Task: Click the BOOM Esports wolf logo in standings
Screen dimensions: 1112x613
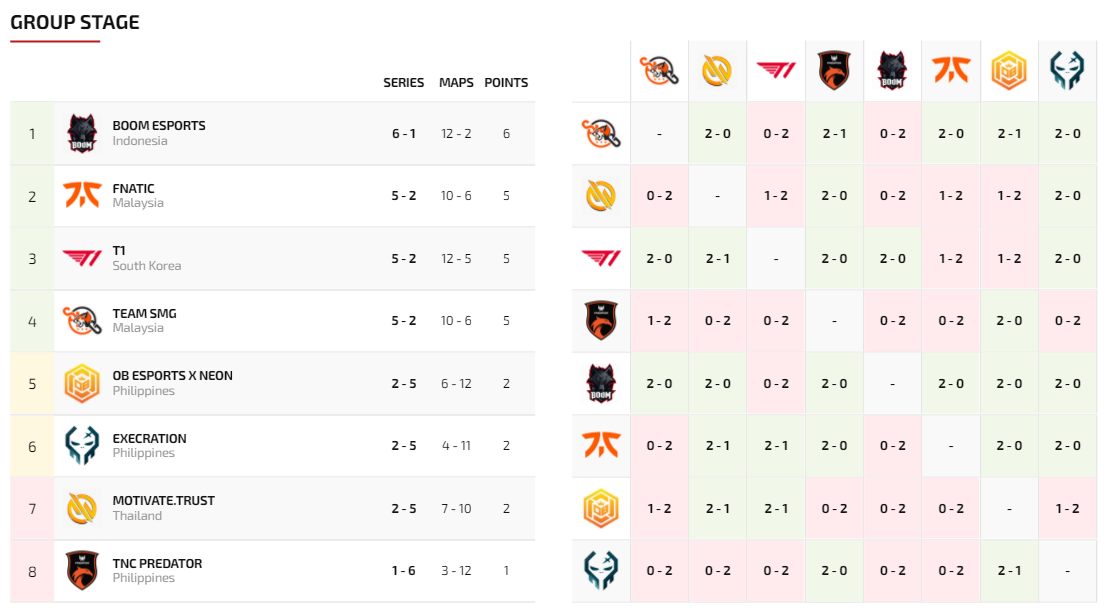Action: 82,133
